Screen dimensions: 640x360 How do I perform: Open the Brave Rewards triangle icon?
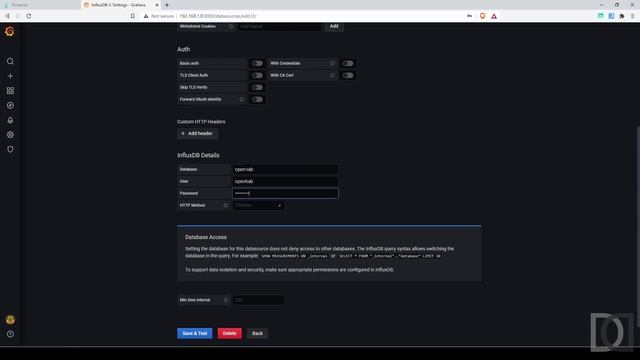point(494,16)
